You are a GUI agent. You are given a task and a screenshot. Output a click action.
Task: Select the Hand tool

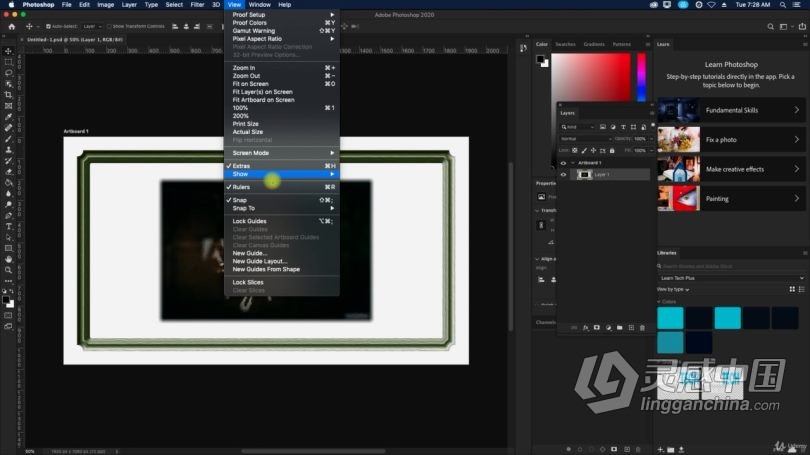8,259
